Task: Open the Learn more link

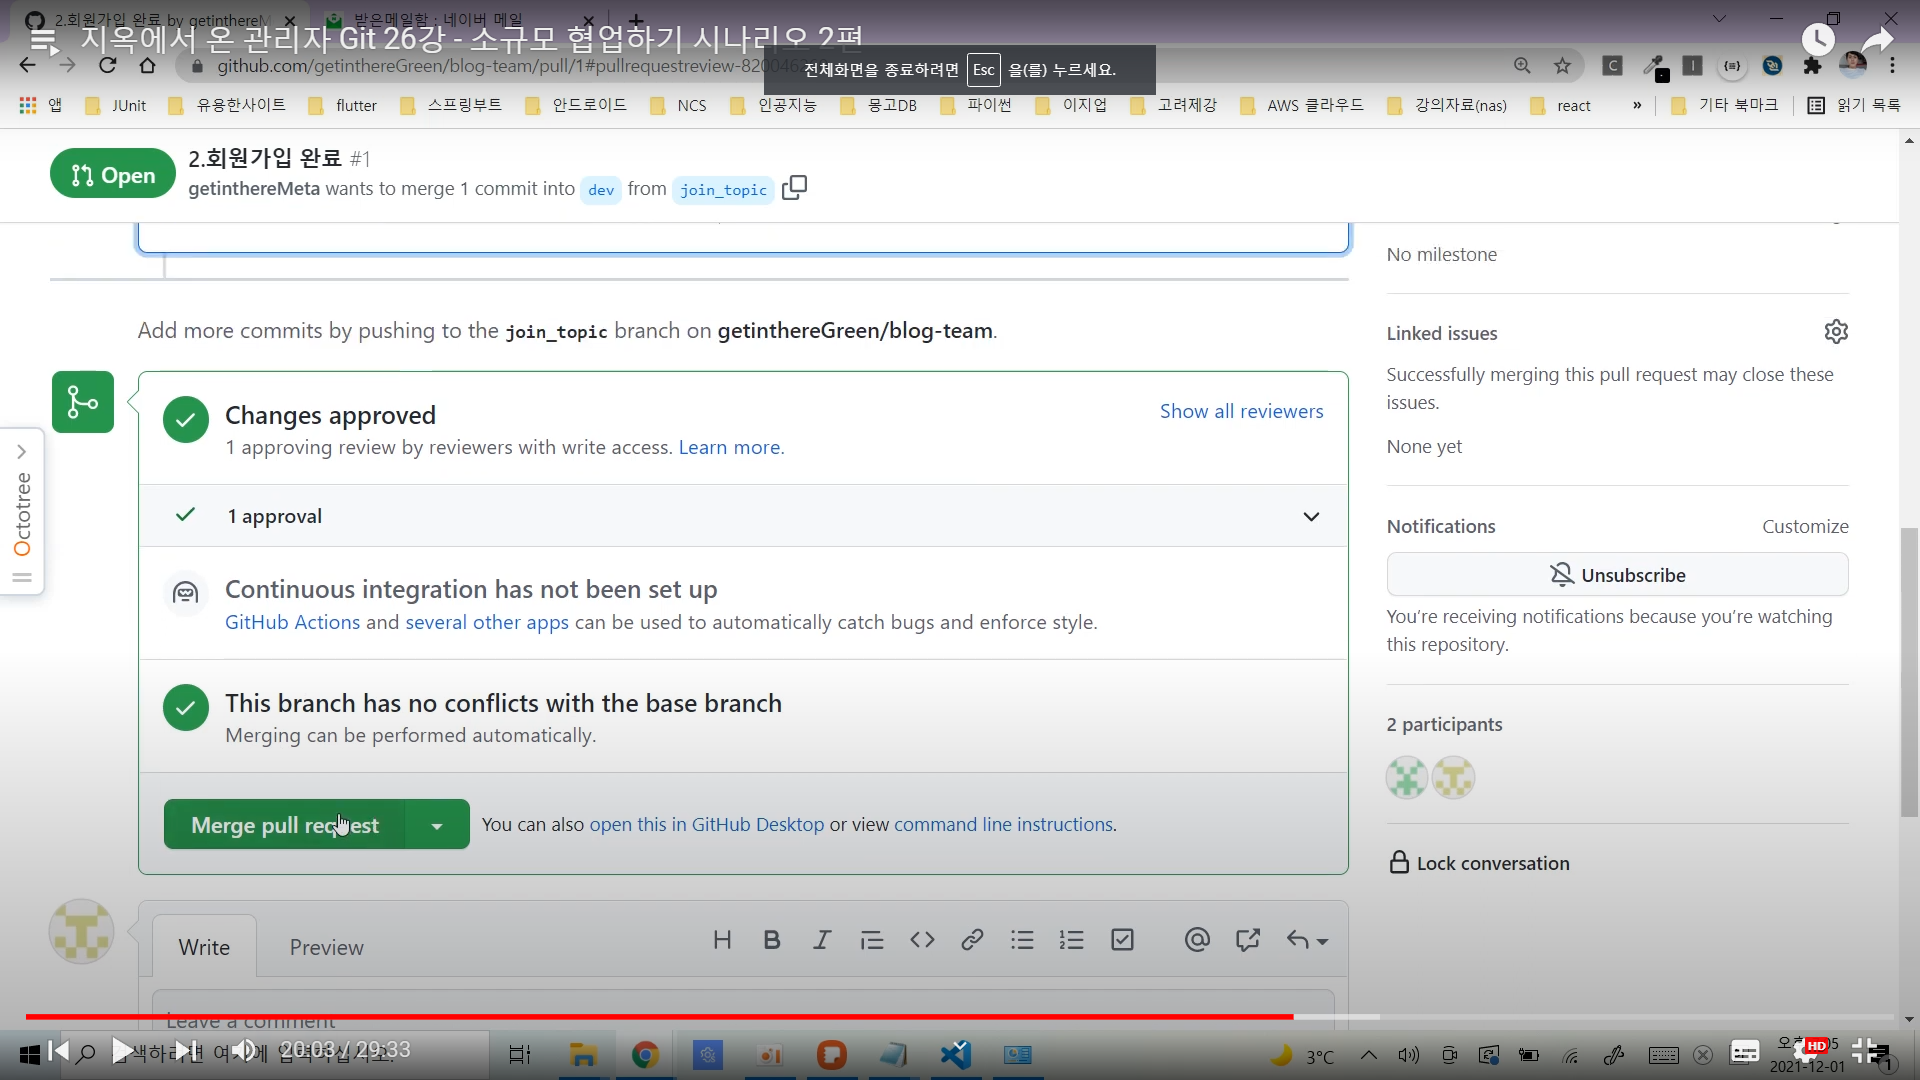Action: 729,448
